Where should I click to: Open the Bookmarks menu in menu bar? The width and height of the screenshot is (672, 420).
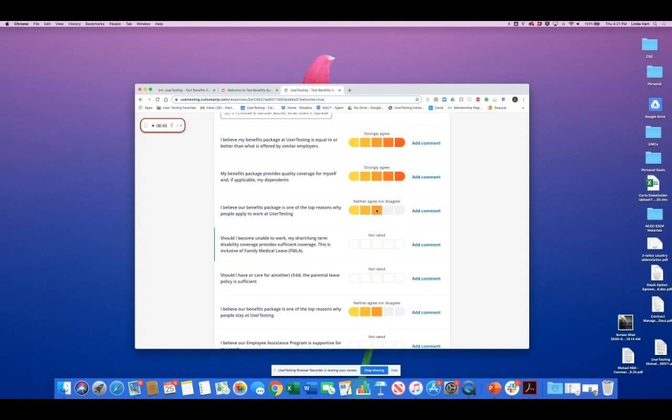click(x=95, y=24)
